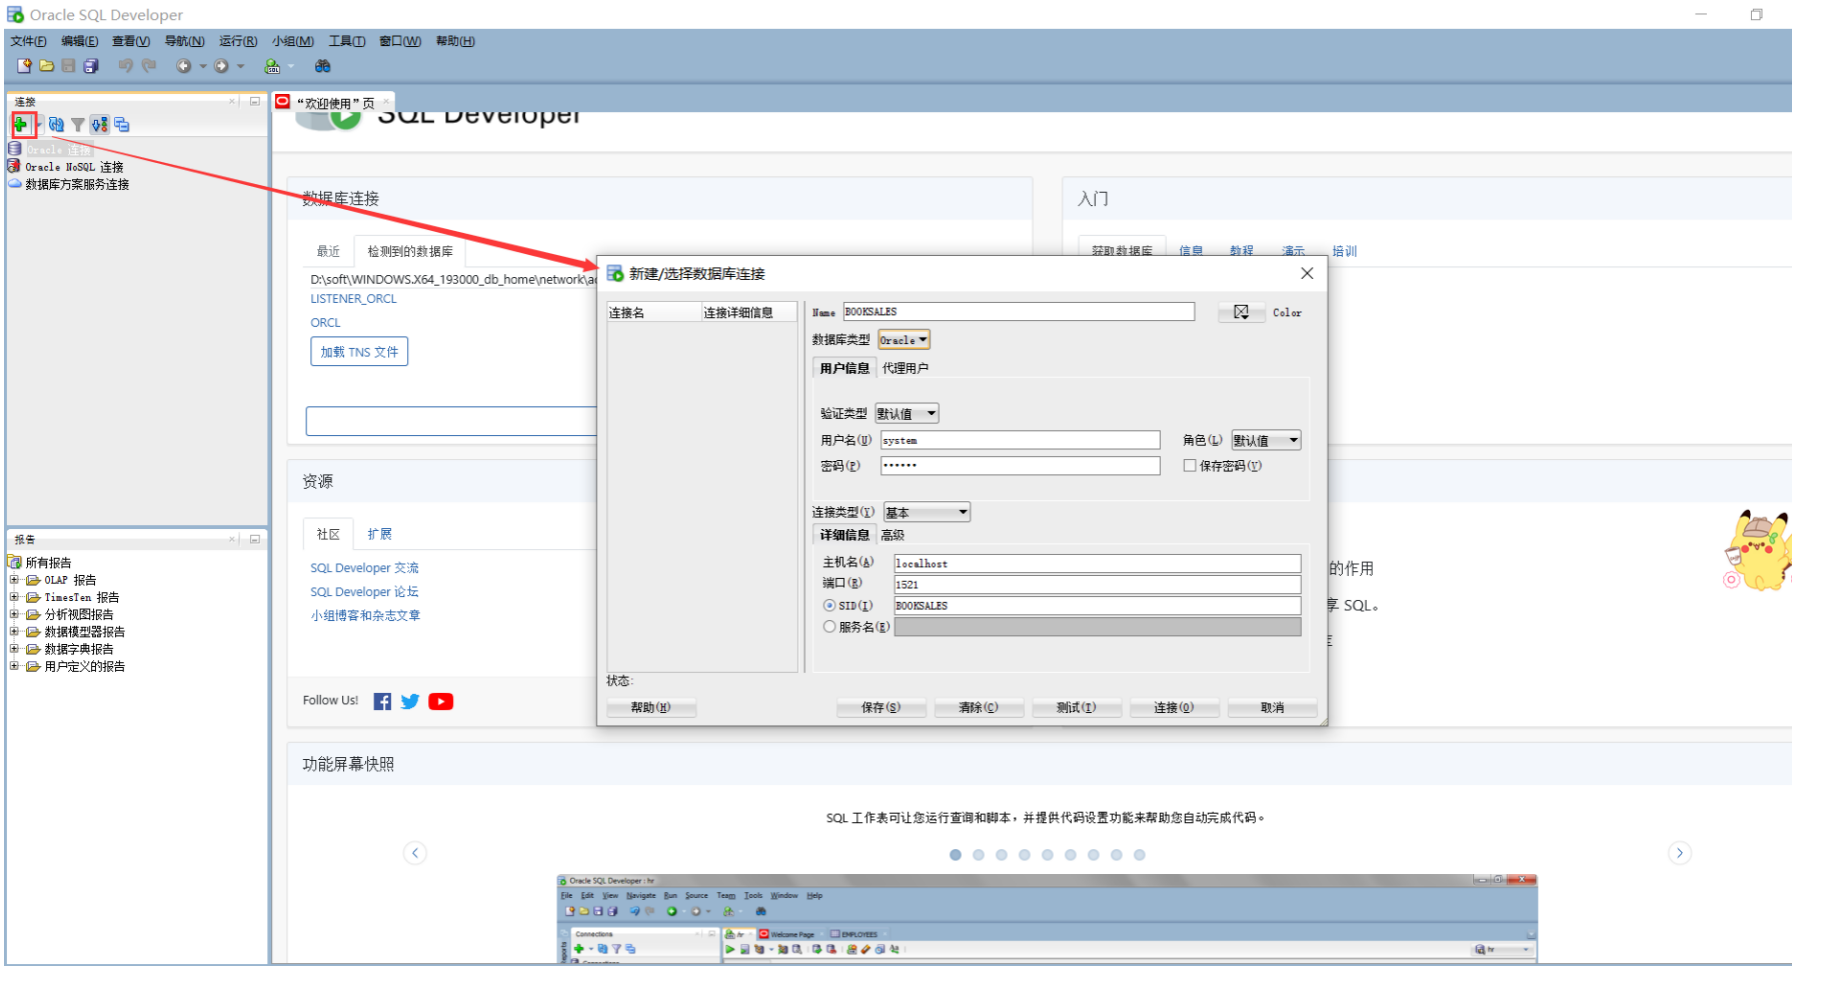Open the Twitter bird icon
The width and height of the screenshot is (1828, 986).
[410, 701]
